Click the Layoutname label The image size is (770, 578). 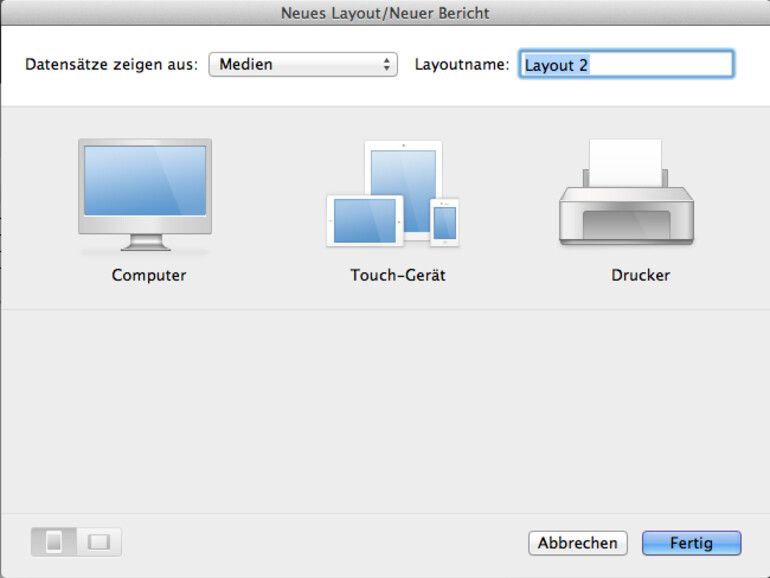(x=462, y=64)
